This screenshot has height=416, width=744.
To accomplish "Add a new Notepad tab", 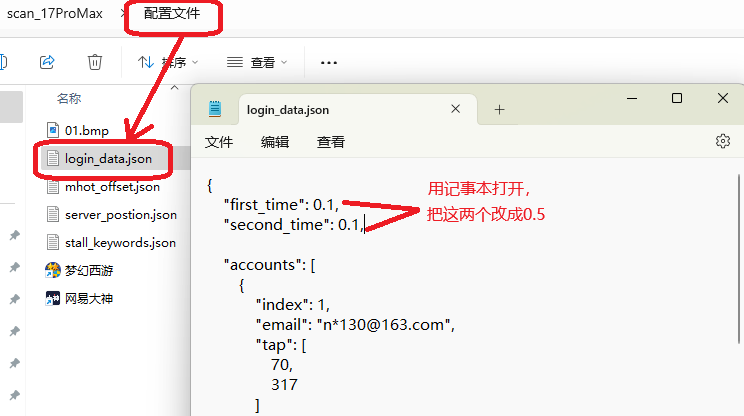I will [x=500, y=109].
